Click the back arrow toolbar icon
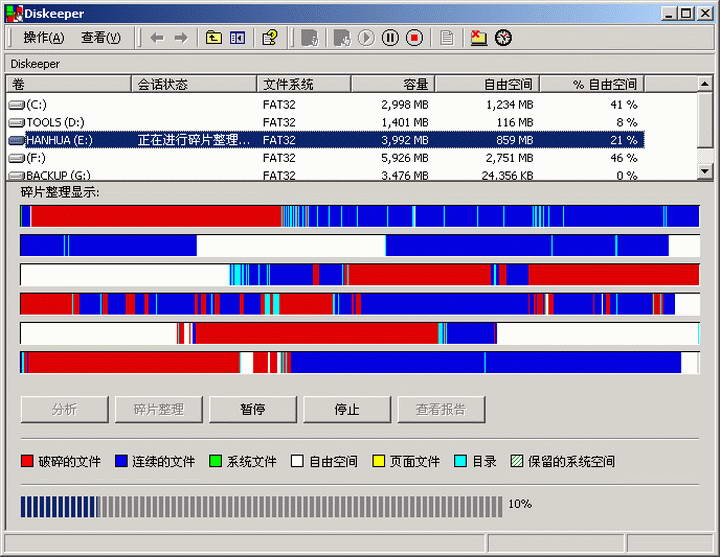The height and width of the screenshot is (557, 720). point(157,38)
